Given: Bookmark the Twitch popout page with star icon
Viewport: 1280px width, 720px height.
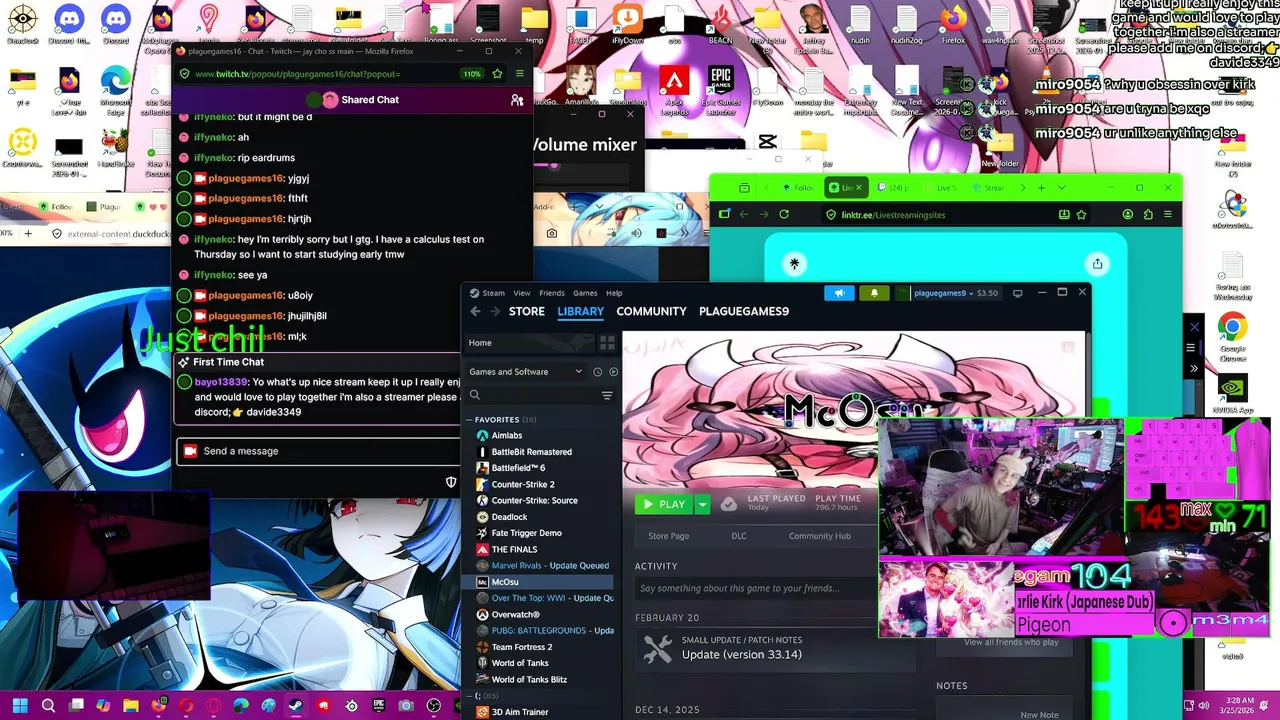Looking at the screenshot, I should 497,74.
